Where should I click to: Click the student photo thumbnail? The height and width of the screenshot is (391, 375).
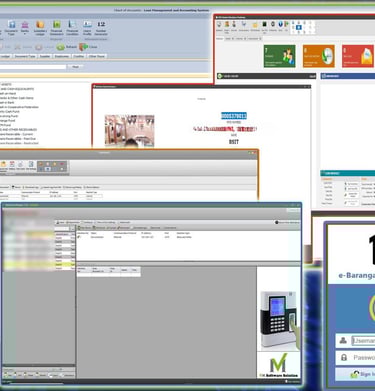pos(130,131)
